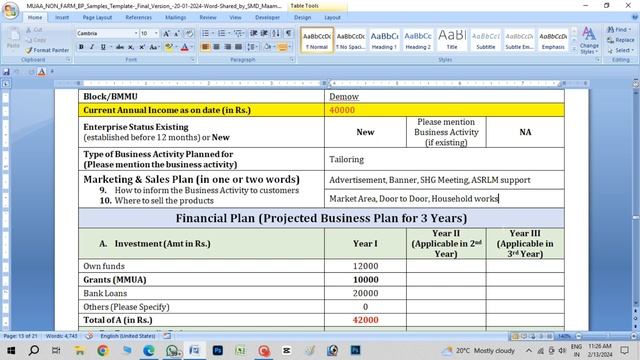Viewport: 640px width, 360px height.
Task: Enable align text left
Action: pyautogui.click(x=206, y=47)
